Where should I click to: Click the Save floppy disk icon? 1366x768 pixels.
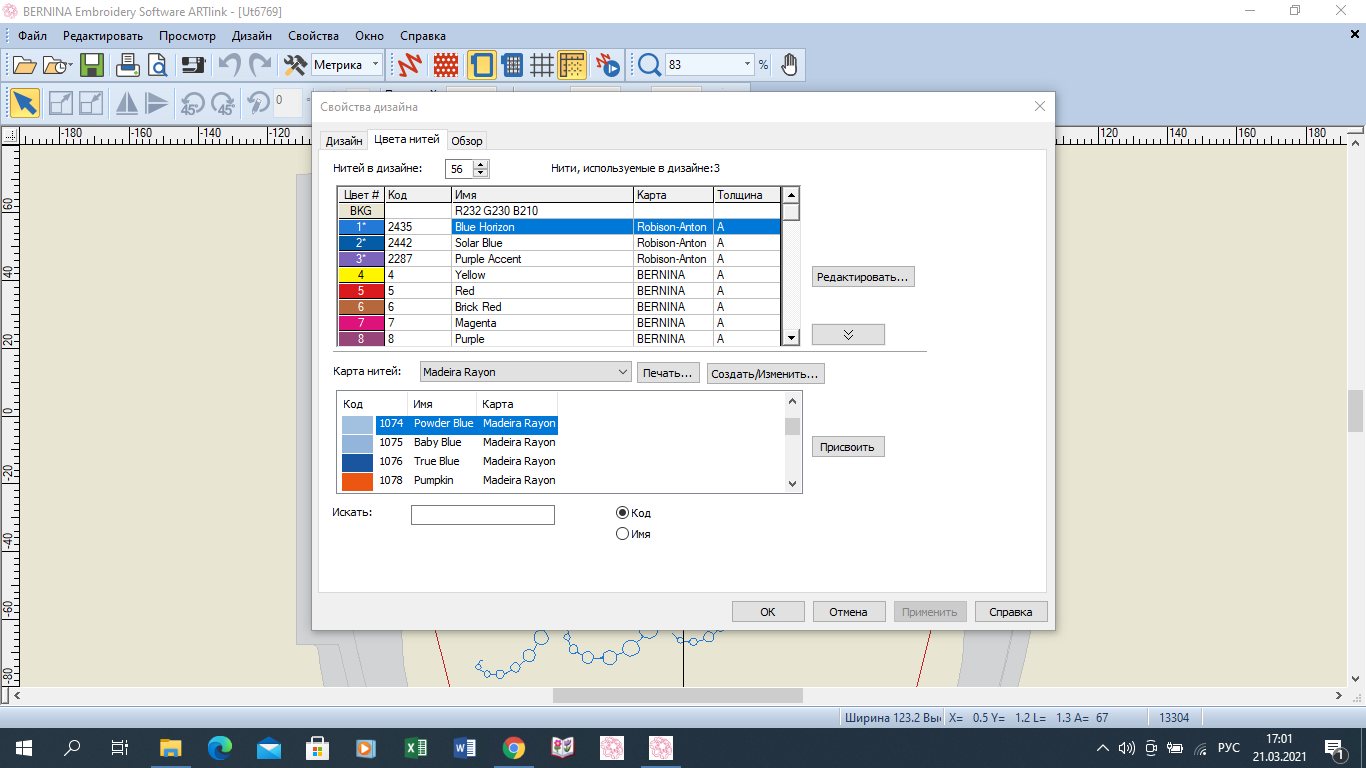92,65
